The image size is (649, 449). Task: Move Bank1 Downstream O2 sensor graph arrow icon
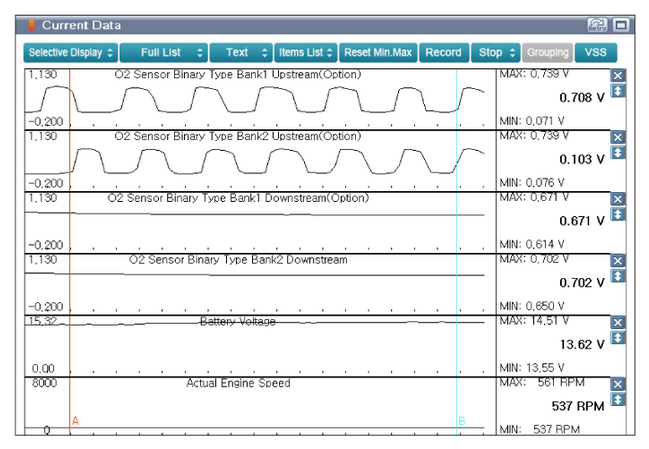click(618, 214)
